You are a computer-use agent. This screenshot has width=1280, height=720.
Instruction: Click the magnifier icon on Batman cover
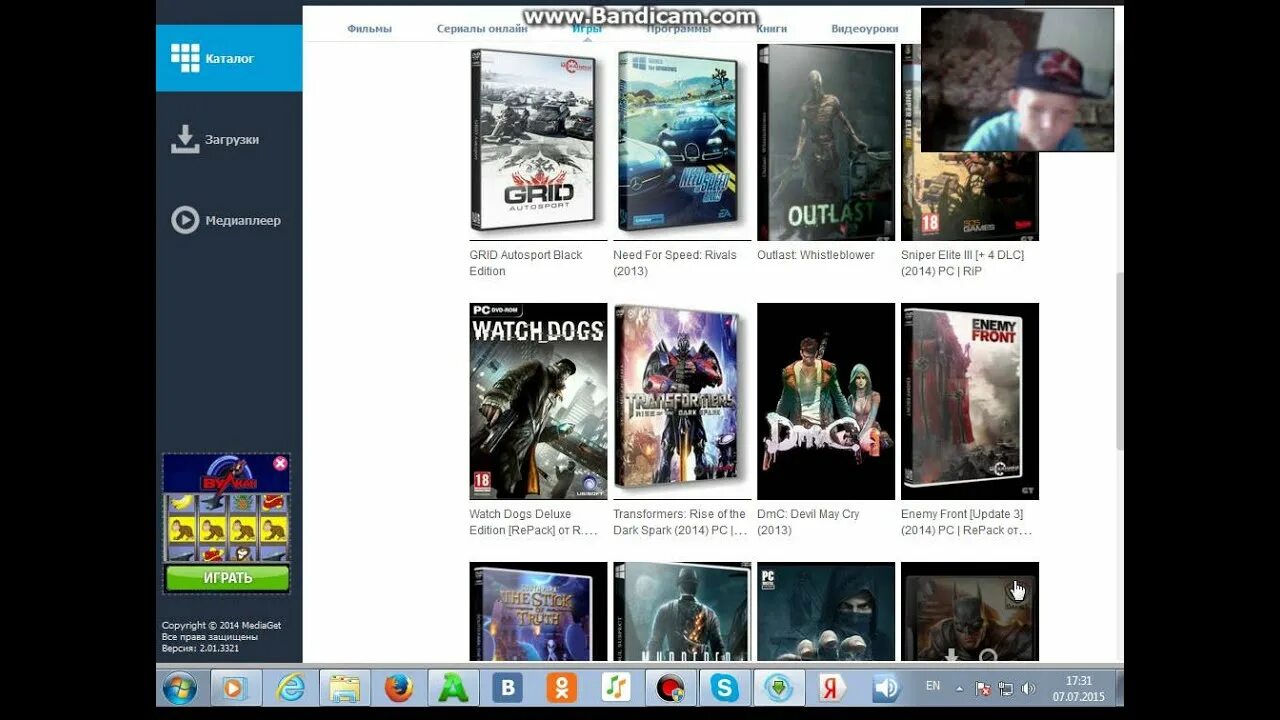988,656
